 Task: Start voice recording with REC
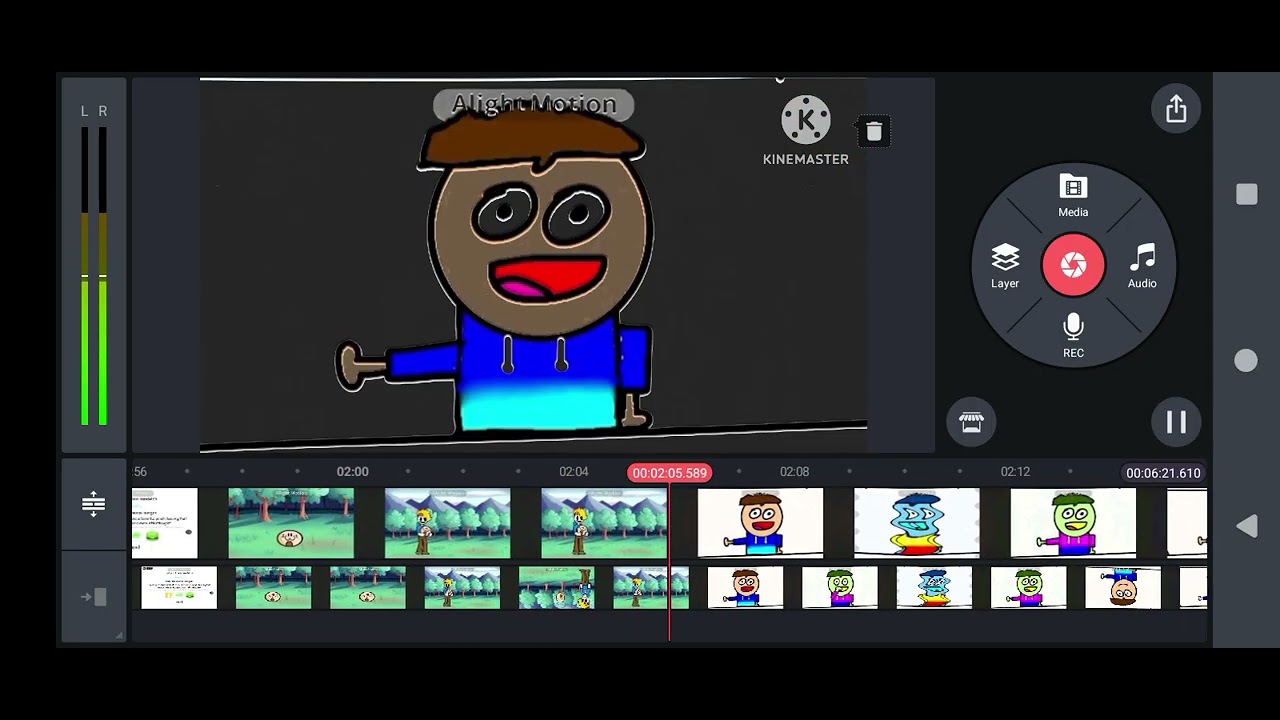[1073, 336]
